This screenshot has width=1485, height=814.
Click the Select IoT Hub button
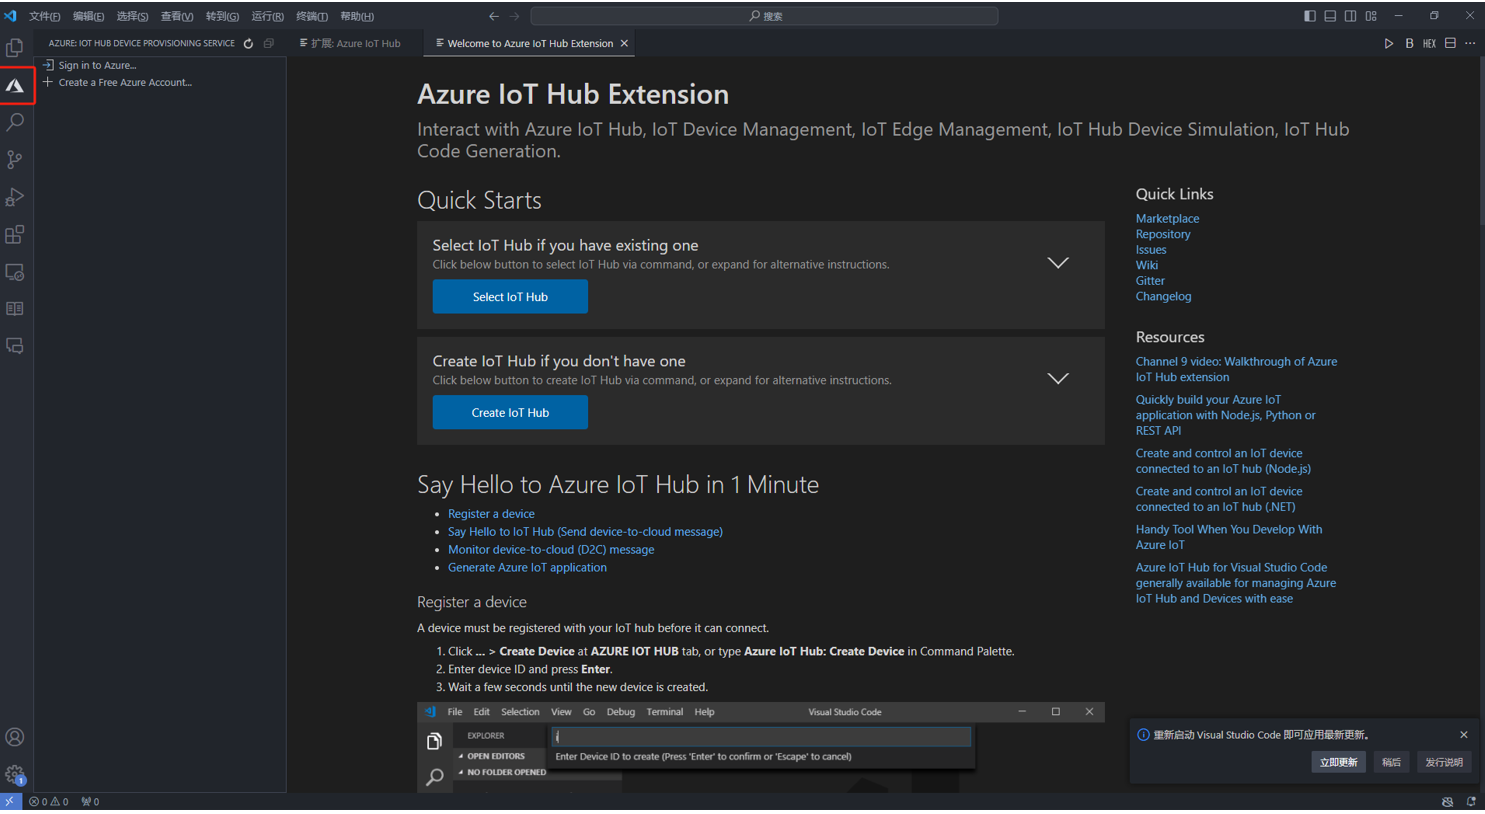(510, 297)
